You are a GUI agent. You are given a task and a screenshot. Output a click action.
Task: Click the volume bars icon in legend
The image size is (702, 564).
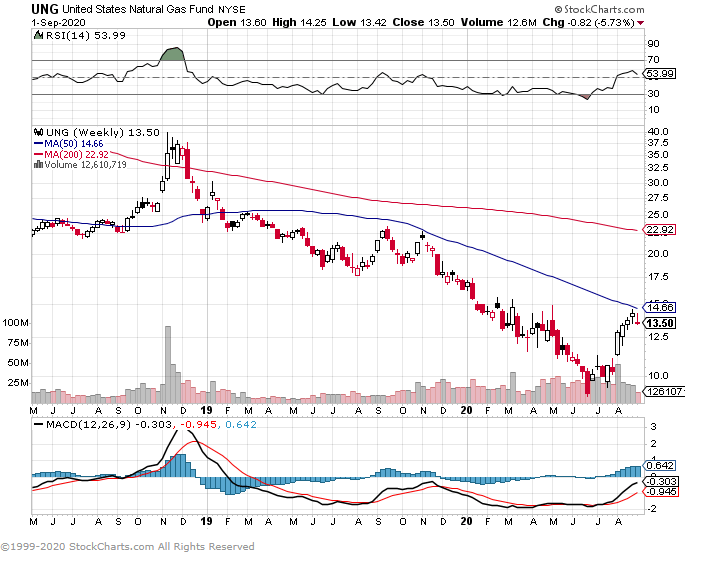click(x=39, y=165)
